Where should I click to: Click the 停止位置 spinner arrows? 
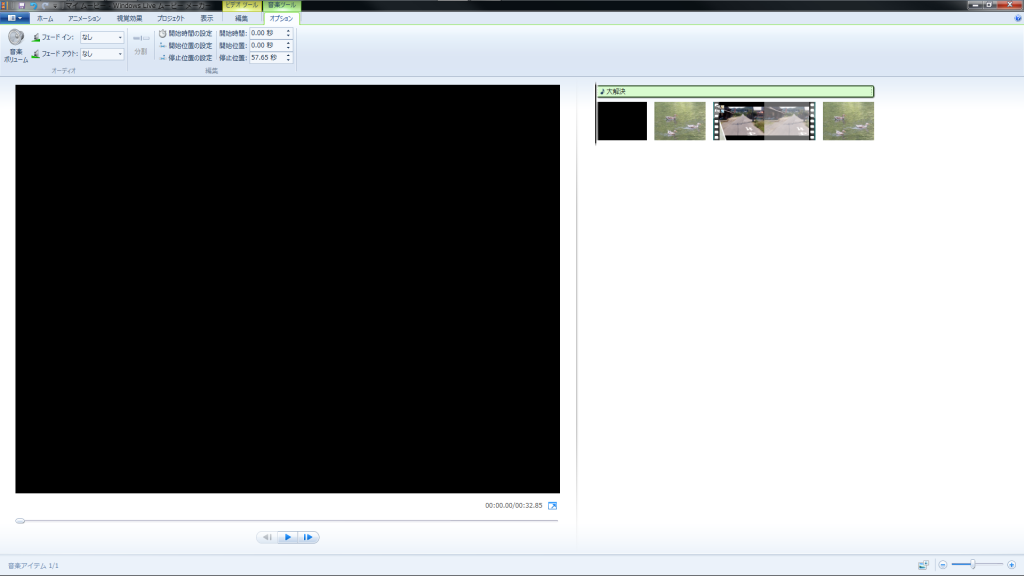pyautogui.click(x=288, y=57)
